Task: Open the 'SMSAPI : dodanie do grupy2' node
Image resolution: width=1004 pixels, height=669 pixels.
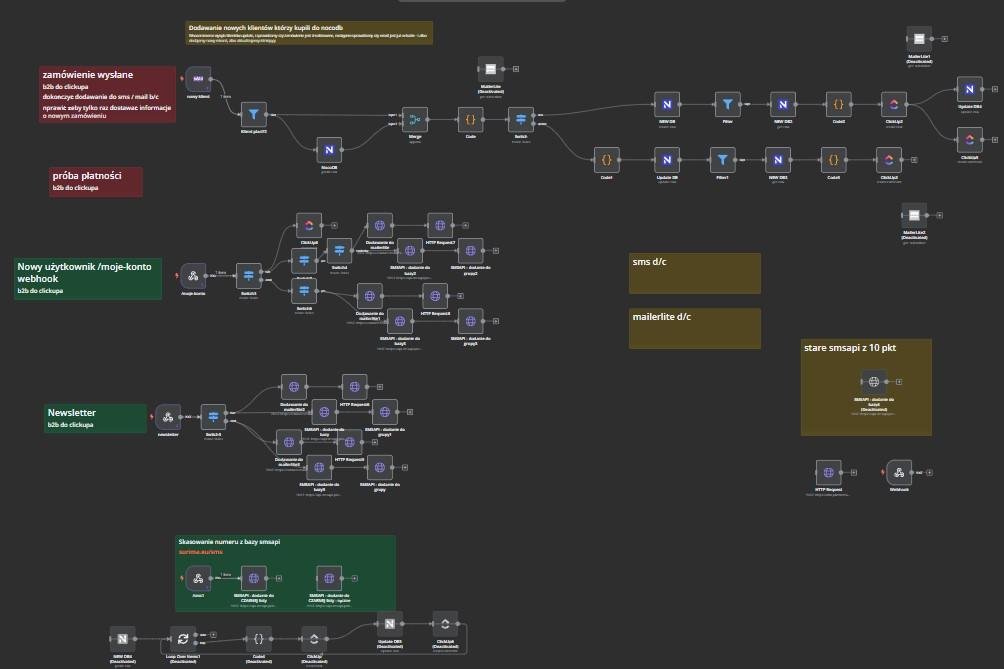Action: coord(471,250)
